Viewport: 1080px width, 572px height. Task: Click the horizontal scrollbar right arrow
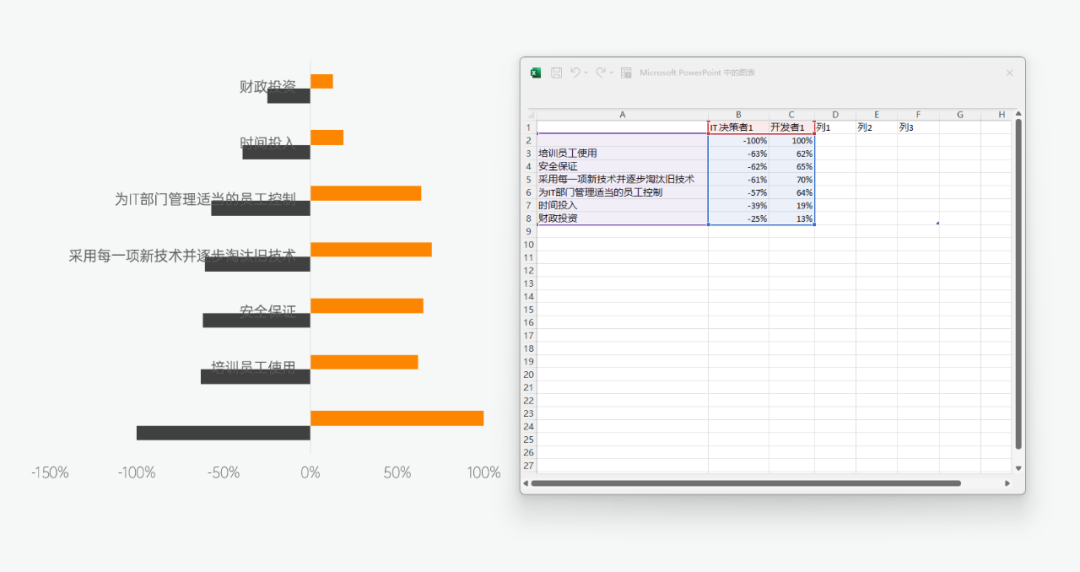point(1007,484)
